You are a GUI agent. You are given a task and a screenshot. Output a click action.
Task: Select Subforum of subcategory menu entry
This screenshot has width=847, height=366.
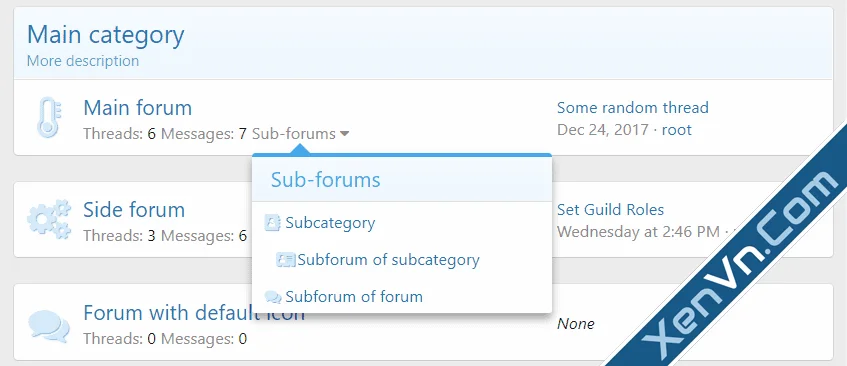click(388, 260)
